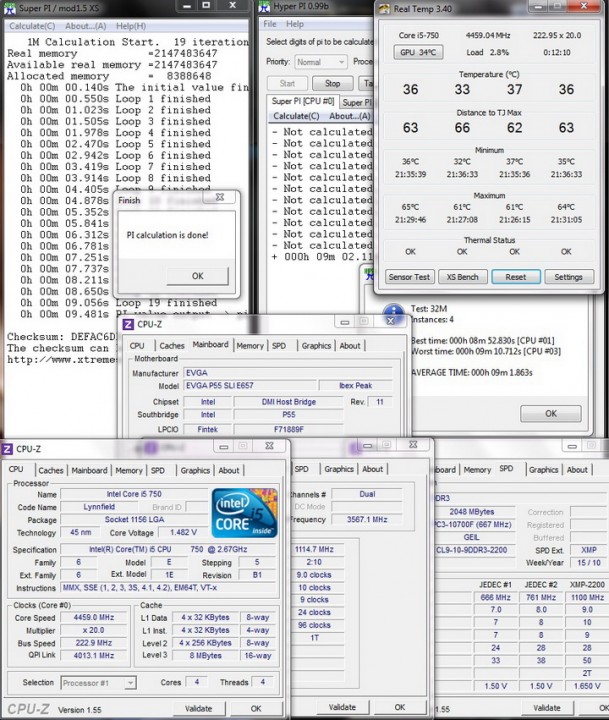Select Graphics tab in middle CPU-Z memory window

(x=339, y=469)
